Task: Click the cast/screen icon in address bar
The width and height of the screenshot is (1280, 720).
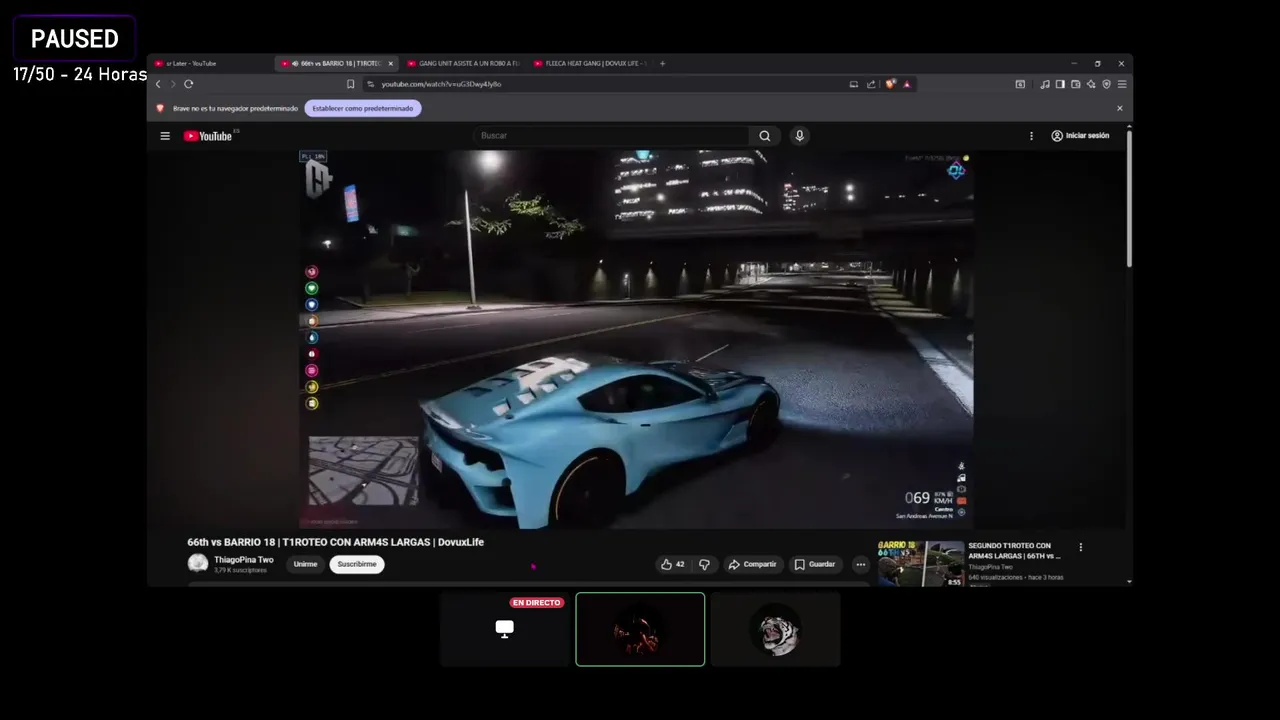Action: point(854,84)
